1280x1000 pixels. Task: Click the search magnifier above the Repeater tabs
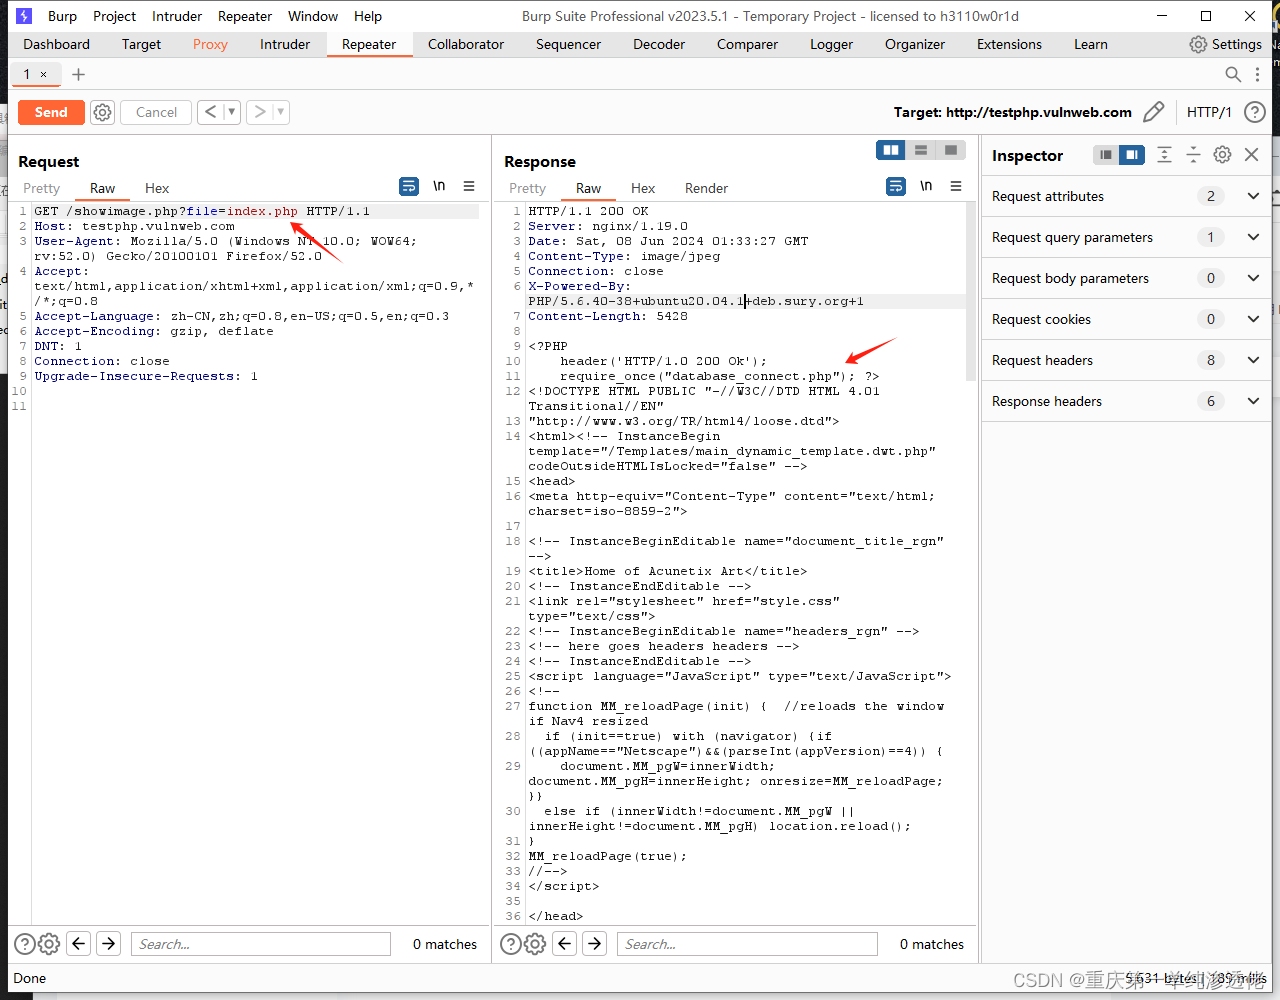(x=1233, y=74)
